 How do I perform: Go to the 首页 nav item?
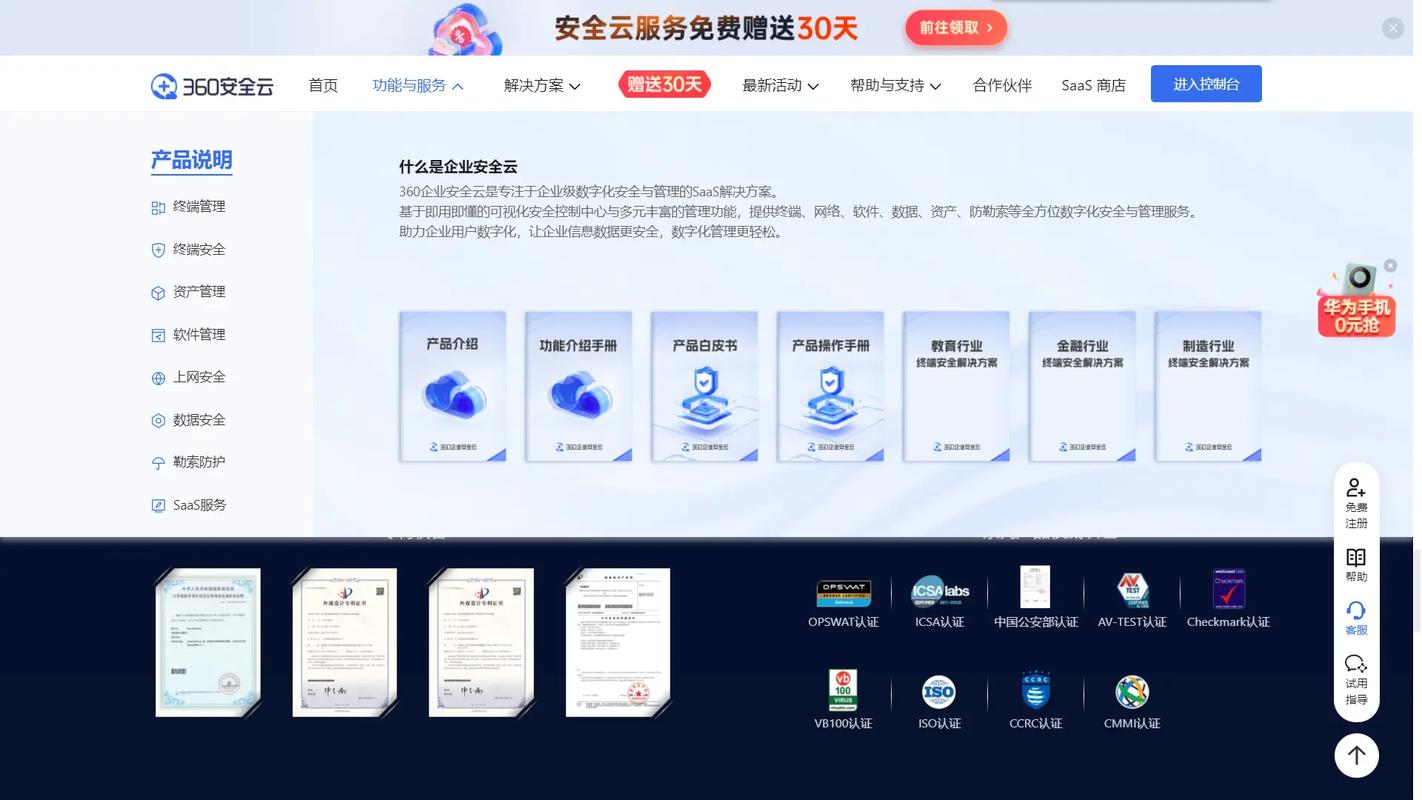(x=323, y=86)
